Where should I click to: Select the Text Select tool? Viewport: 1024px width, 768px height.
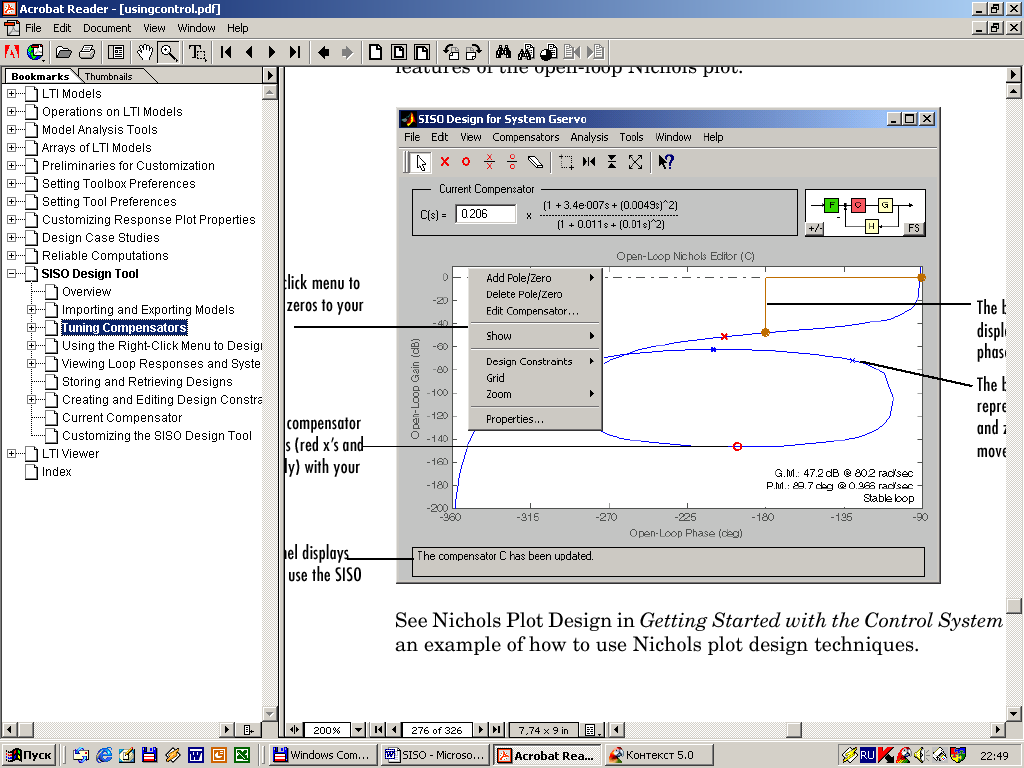click(x=197, y=52)
